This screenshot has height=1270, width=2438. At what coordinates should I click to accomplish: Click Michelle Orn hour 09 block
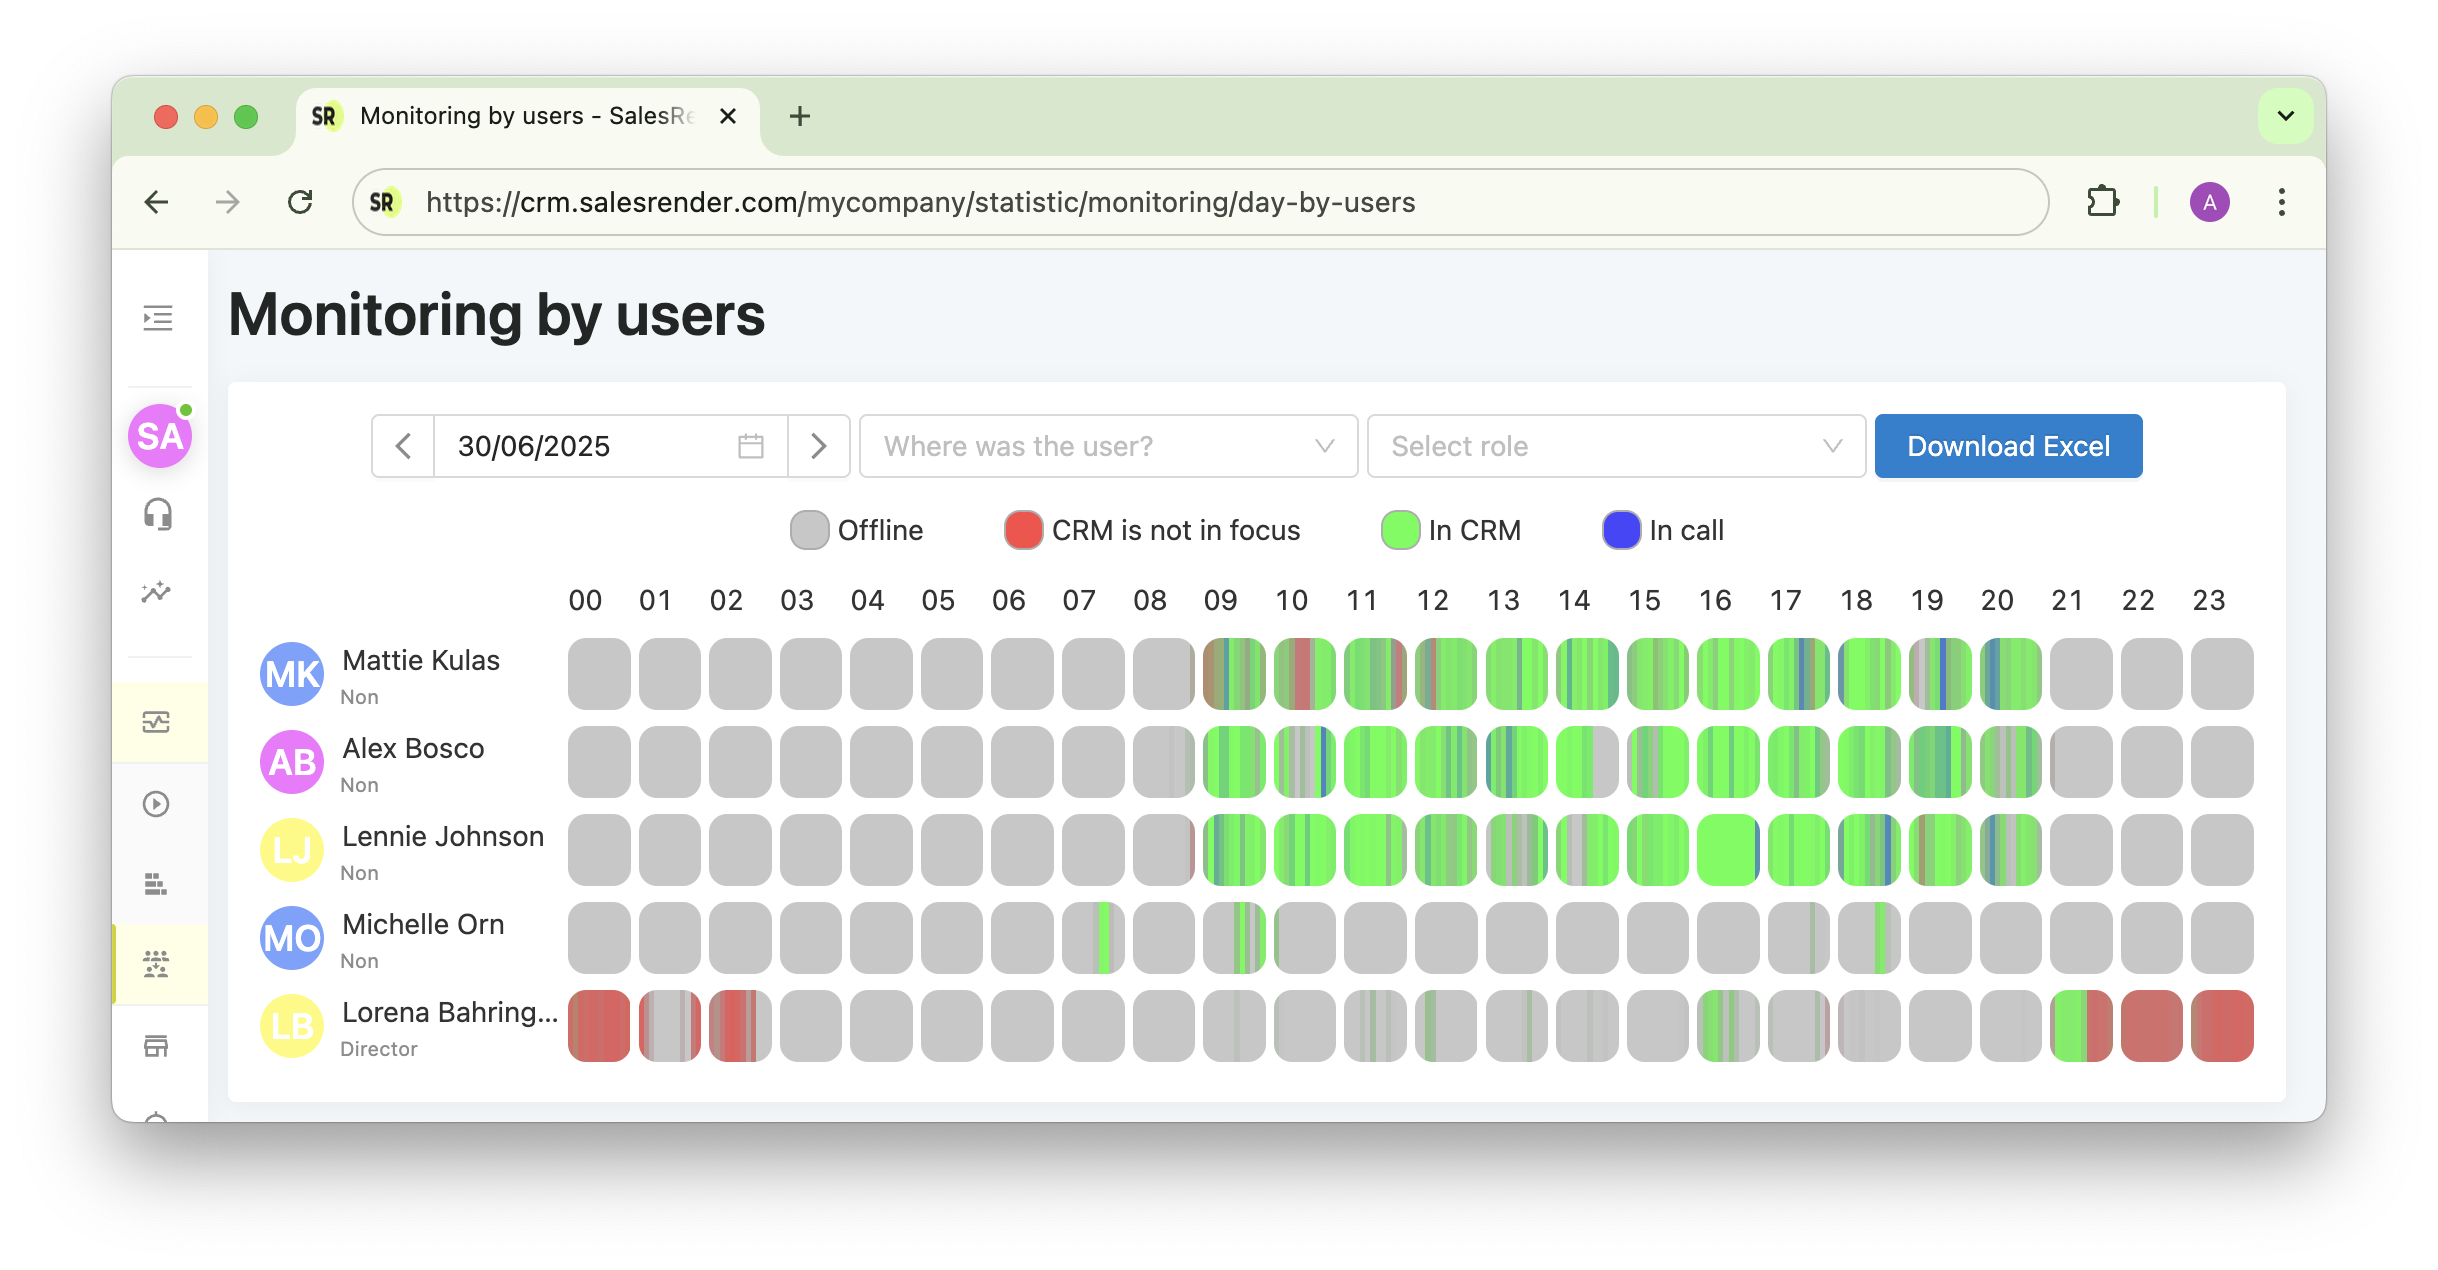pos(1234,938)
